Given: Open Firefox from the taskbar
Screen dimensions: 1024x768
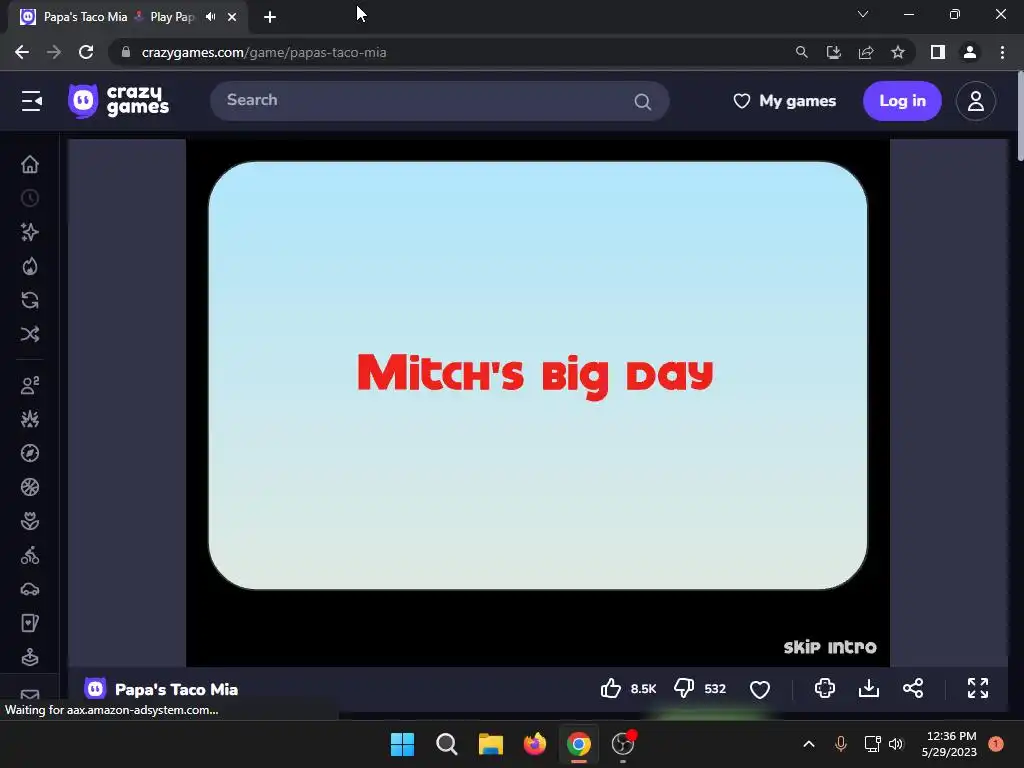Looking at the screenshot, I should (535, 744).
